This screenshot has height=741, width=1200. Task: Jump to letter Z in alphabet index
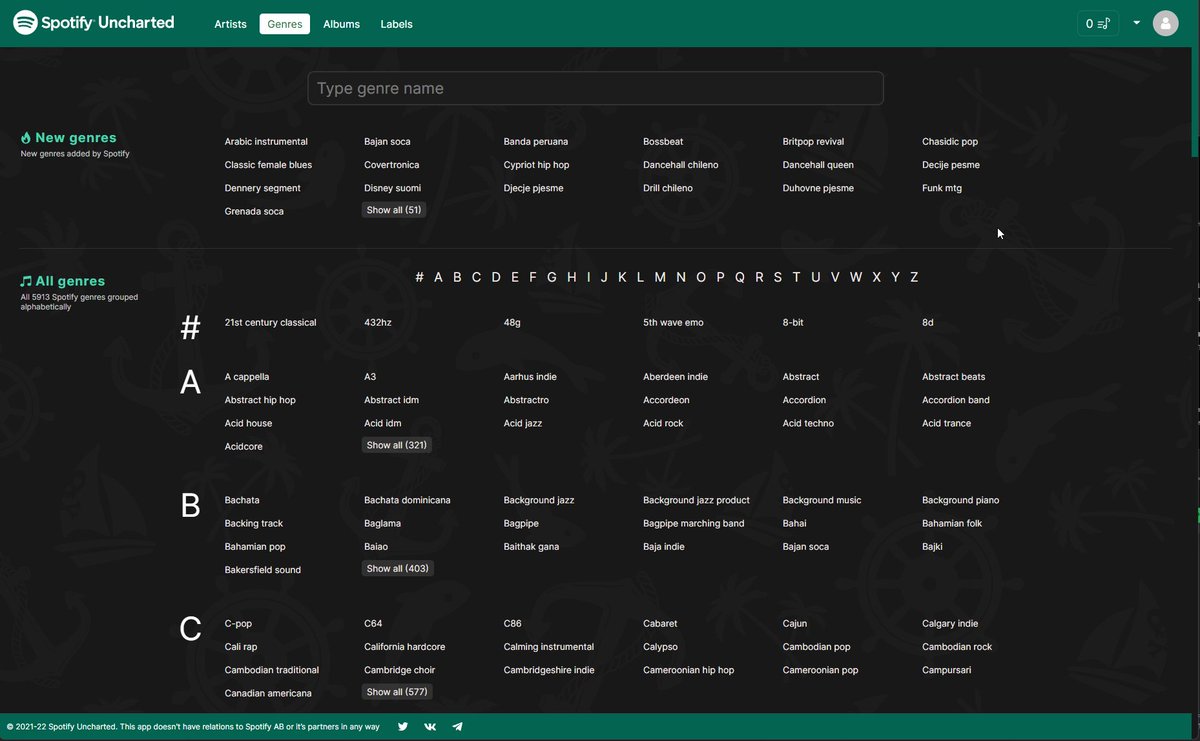click(914, 277)
